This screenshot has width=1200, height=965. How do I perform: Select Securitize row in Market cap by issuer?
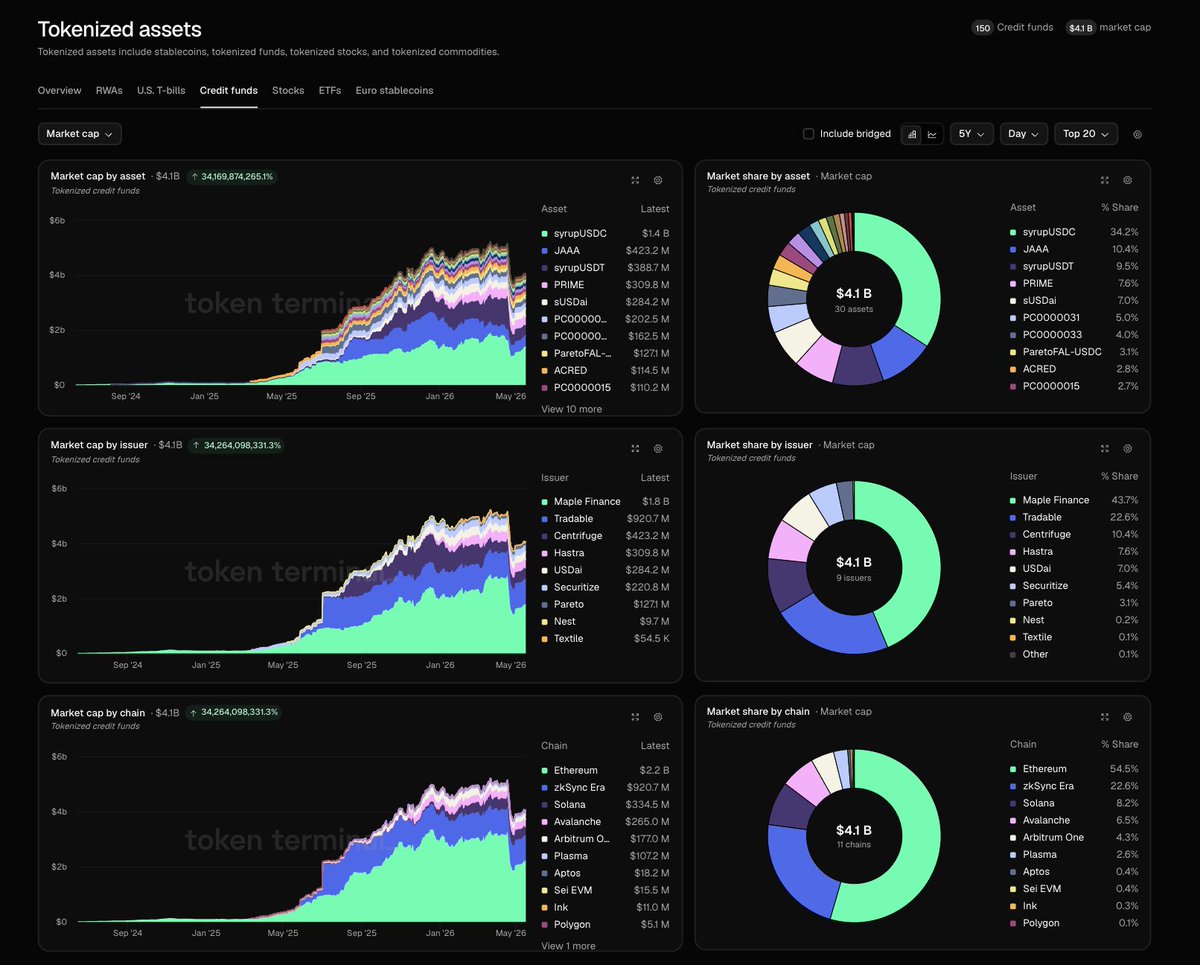pyautogui.click(x=605, y=587)
